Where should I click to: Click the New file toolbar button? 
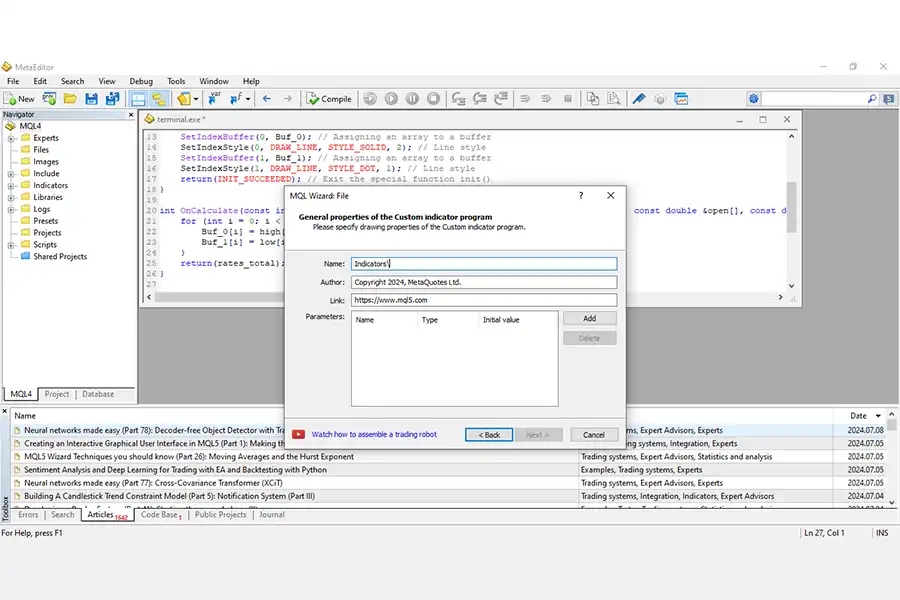(20, 99)
